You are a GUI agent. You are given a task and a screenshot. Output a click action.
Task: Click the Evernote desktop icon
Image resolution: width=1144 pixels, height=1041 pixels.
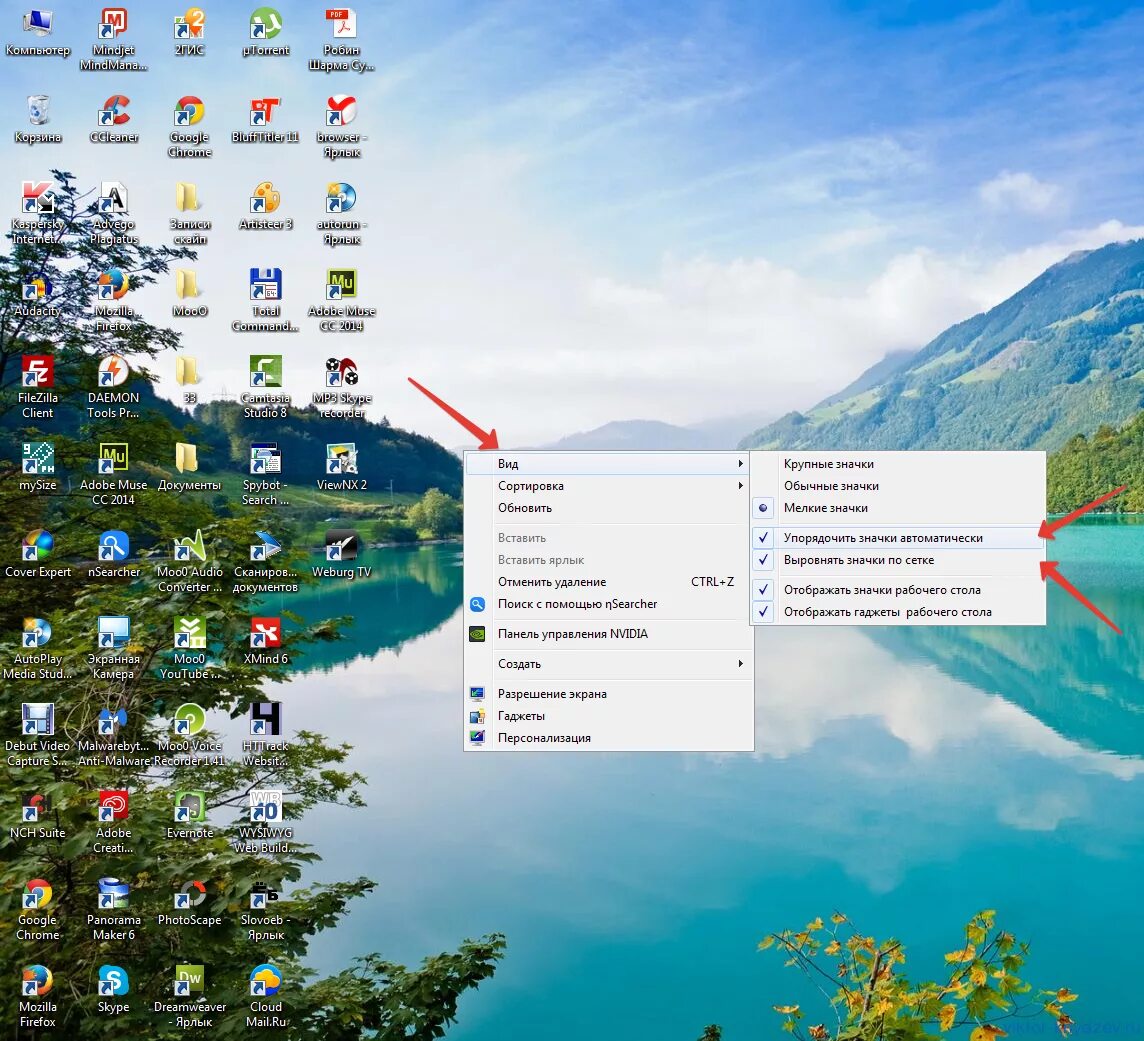pos(189,815)
